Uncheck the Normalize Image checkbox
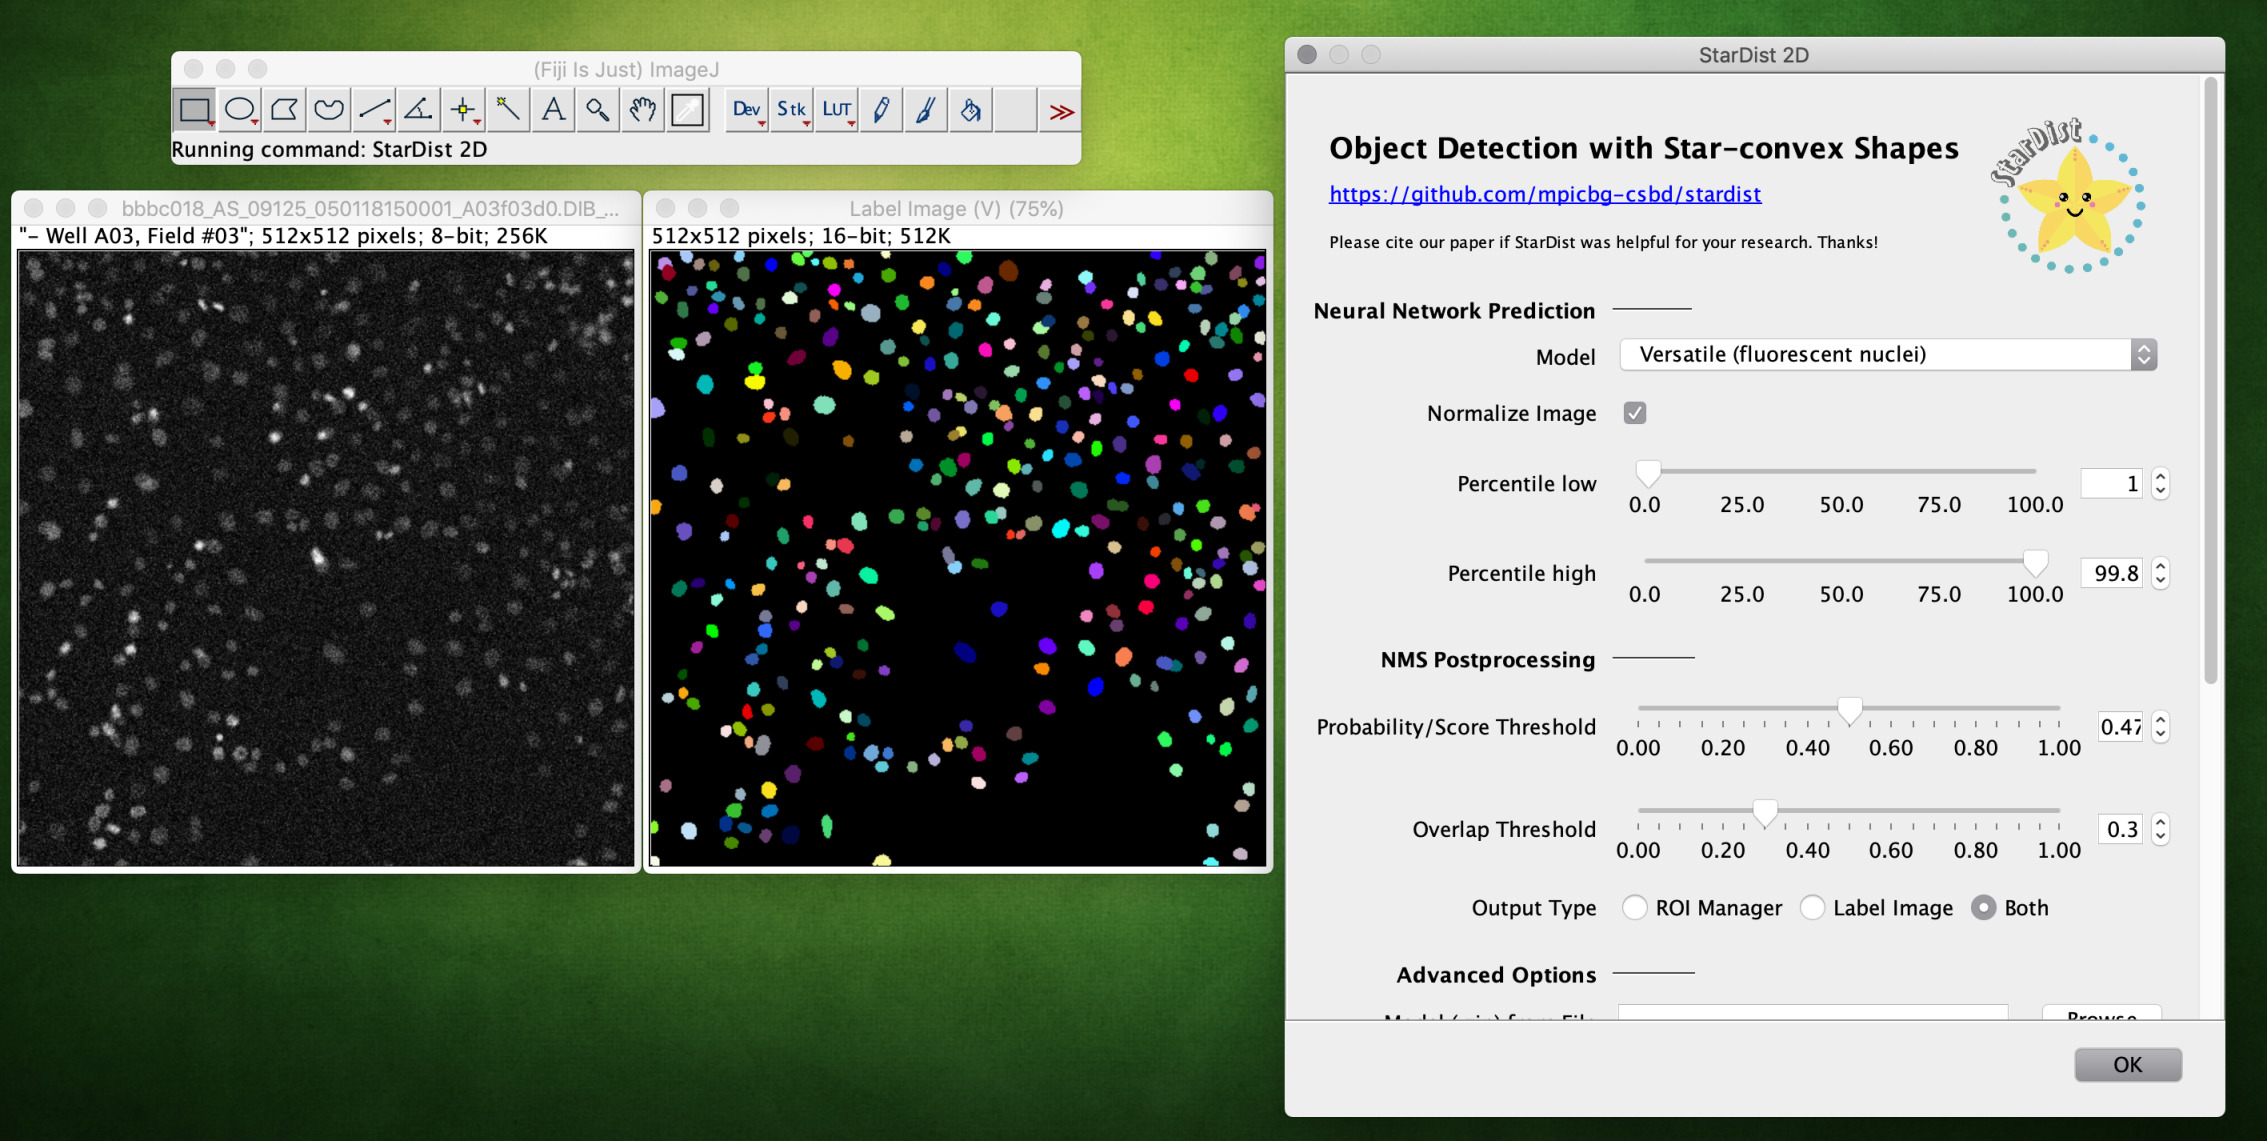Viewport: 2267px width, 1141px height. pos(1634,413)
